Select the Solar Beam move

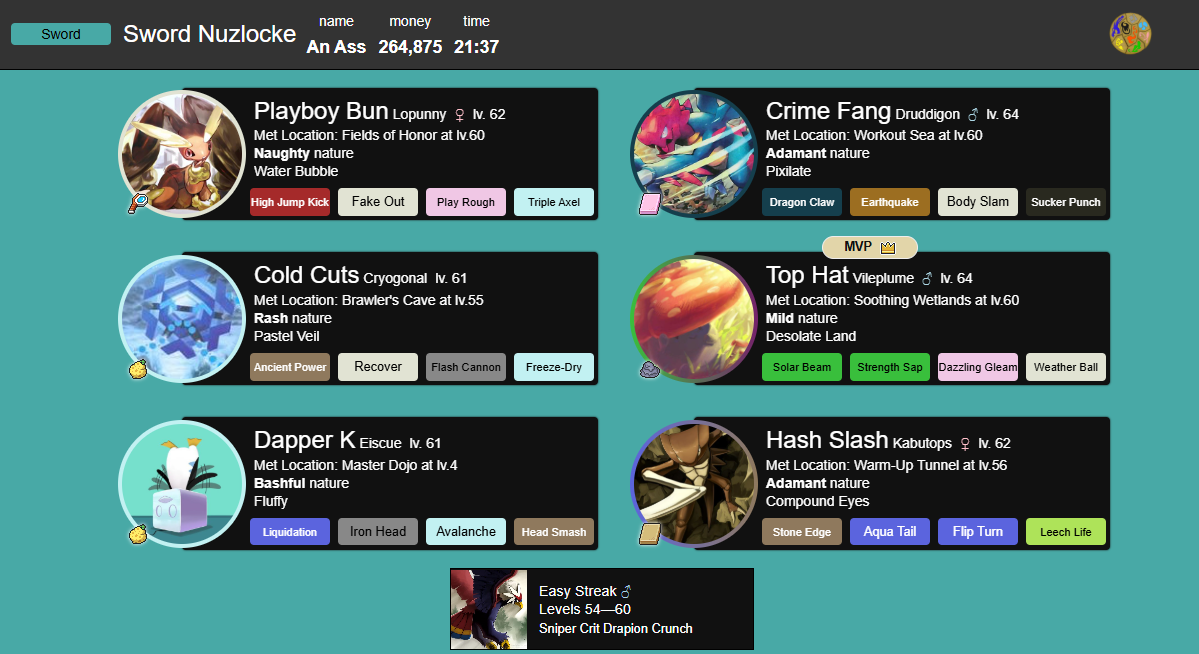pyautogui.click(x=802, y=367)
